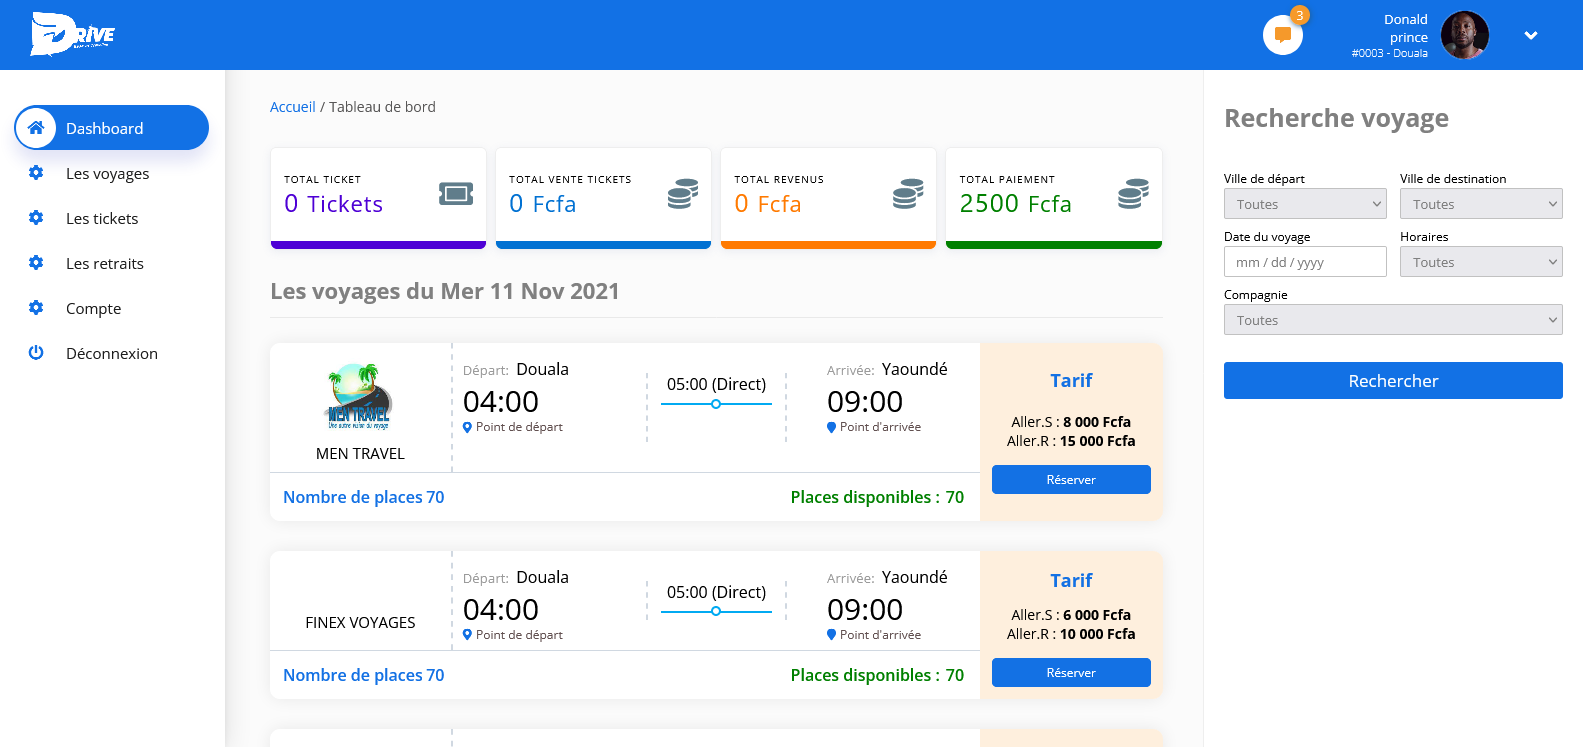The image size is (1583, 747).
Task: Click the Dashboard home icon
Action: [x=36, y=127]
